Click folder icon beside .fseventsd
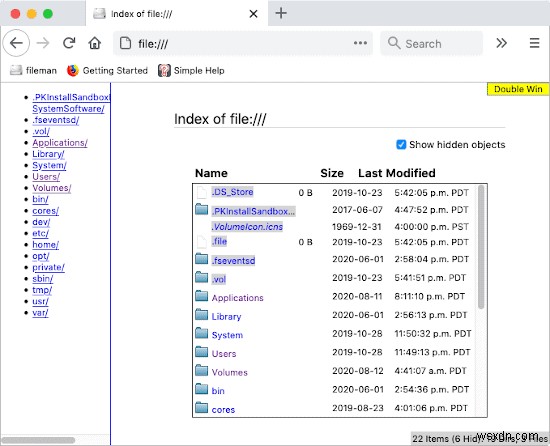Viewport: 550px width, 446px height. (x=202, y=259)
